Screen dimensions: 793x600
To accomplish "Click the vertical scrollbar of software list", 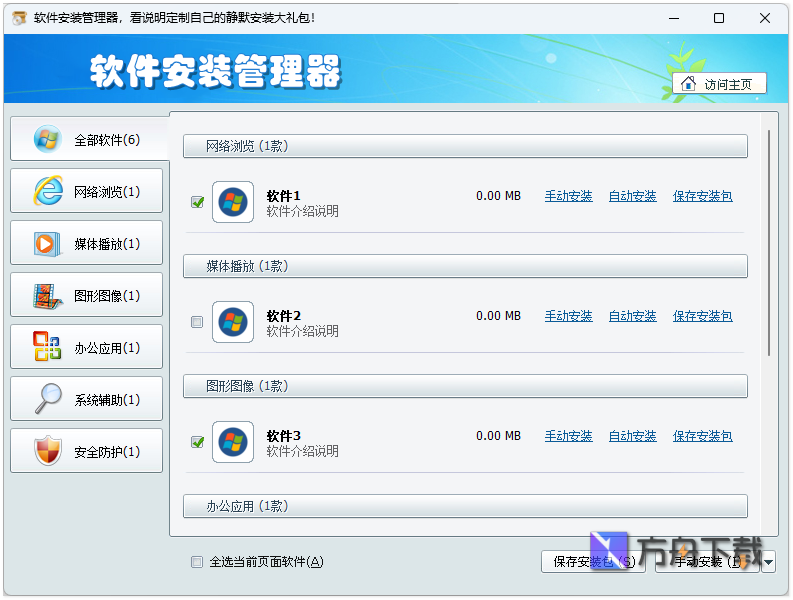I will coord(769,243).
